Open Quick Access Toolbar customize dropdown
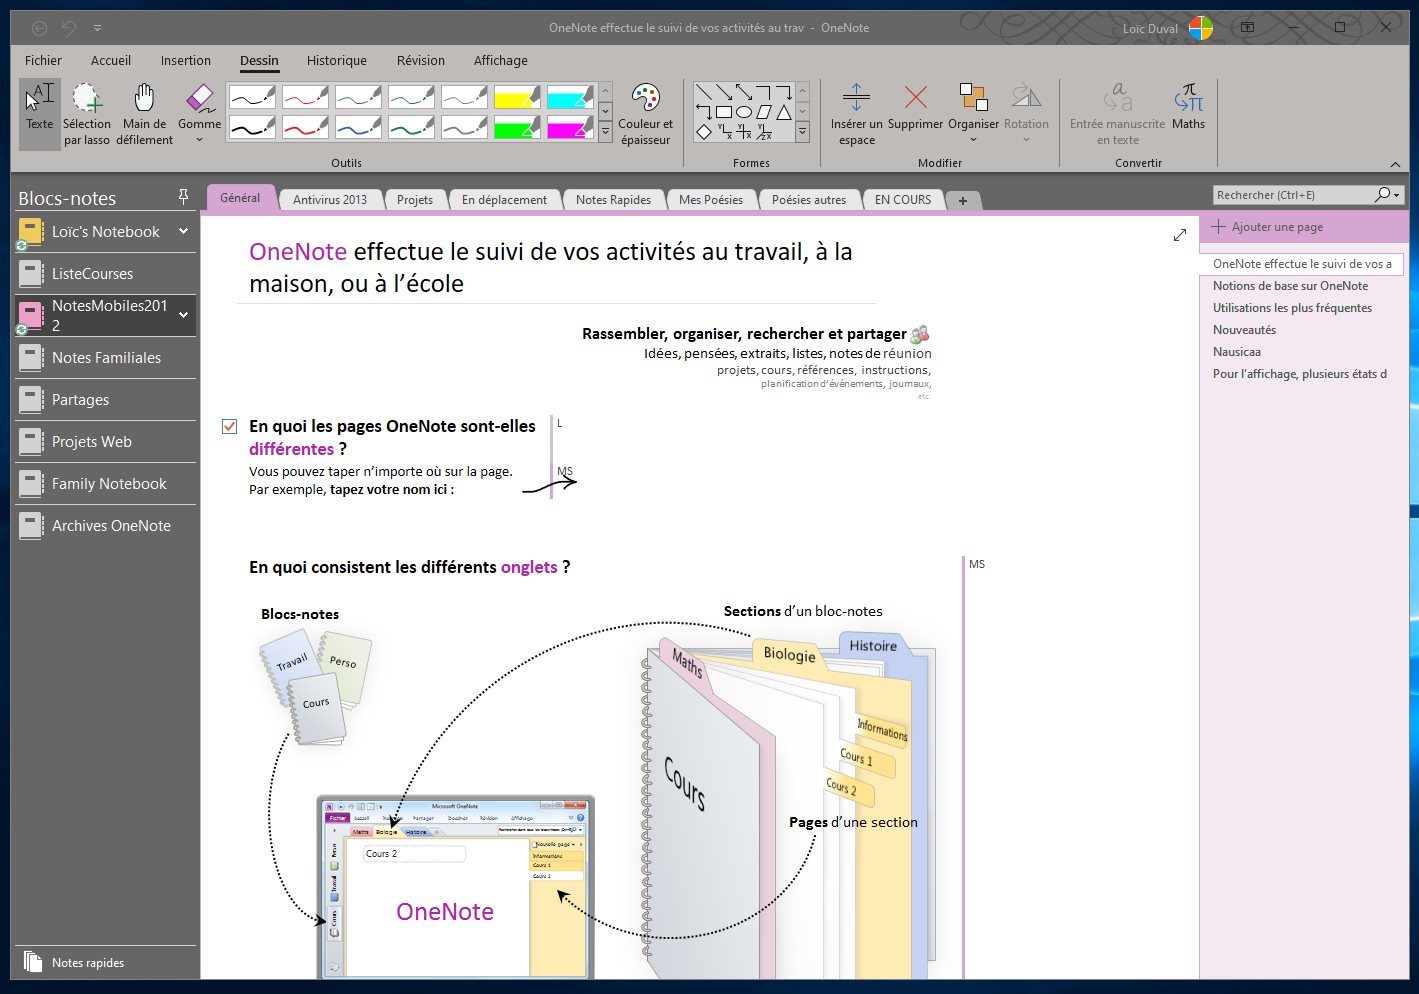This screenshot has width=1419, height=994. coord(97,28)
